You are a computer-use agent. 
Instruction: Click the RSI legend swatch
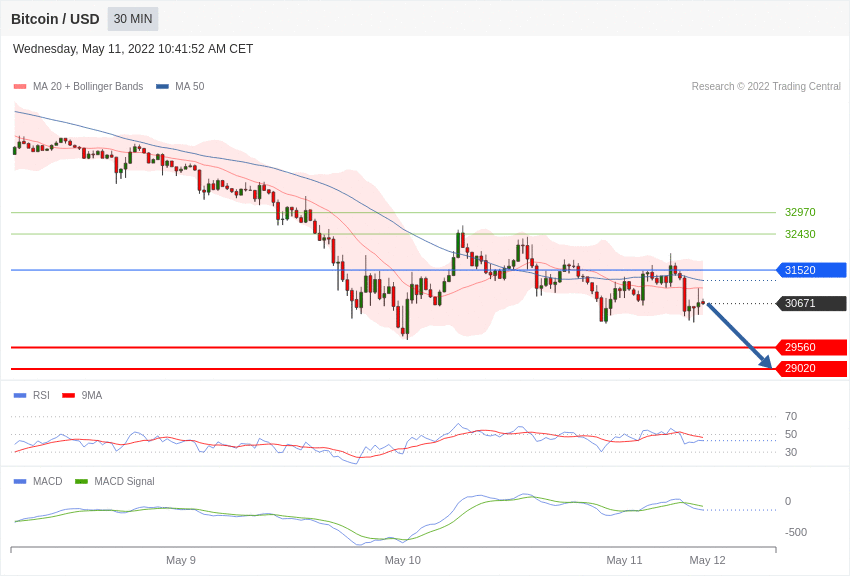[20, 396]
